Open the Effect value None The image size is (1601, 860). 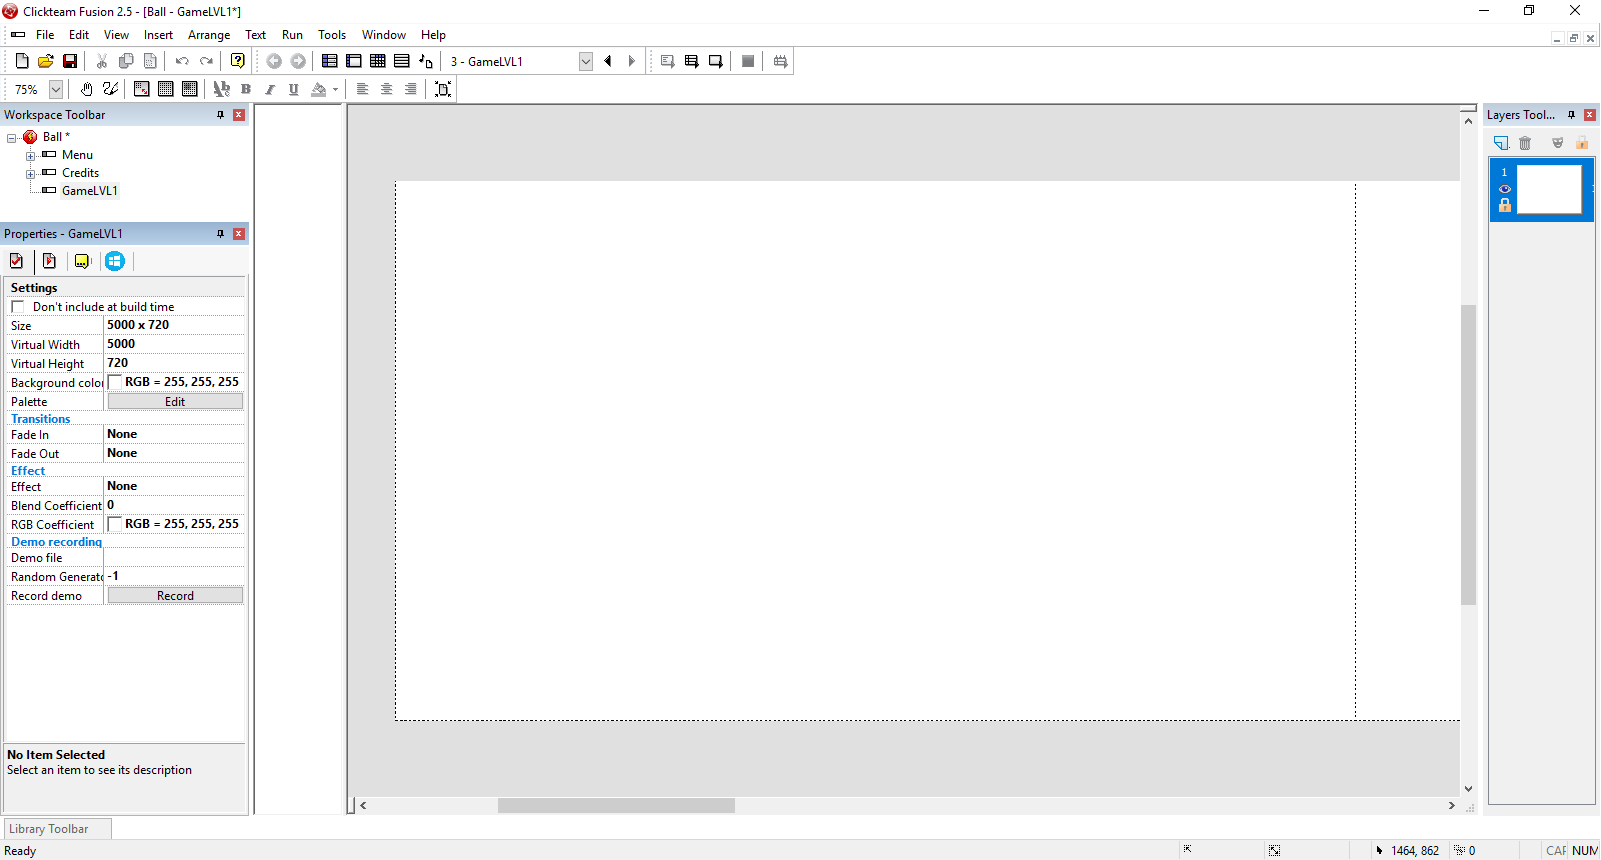[174, 486]
